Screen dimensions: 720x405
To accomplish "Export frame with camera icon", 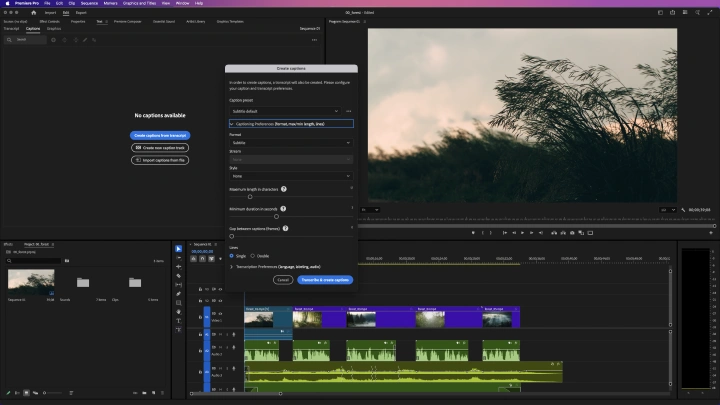I will pos(572,233).
